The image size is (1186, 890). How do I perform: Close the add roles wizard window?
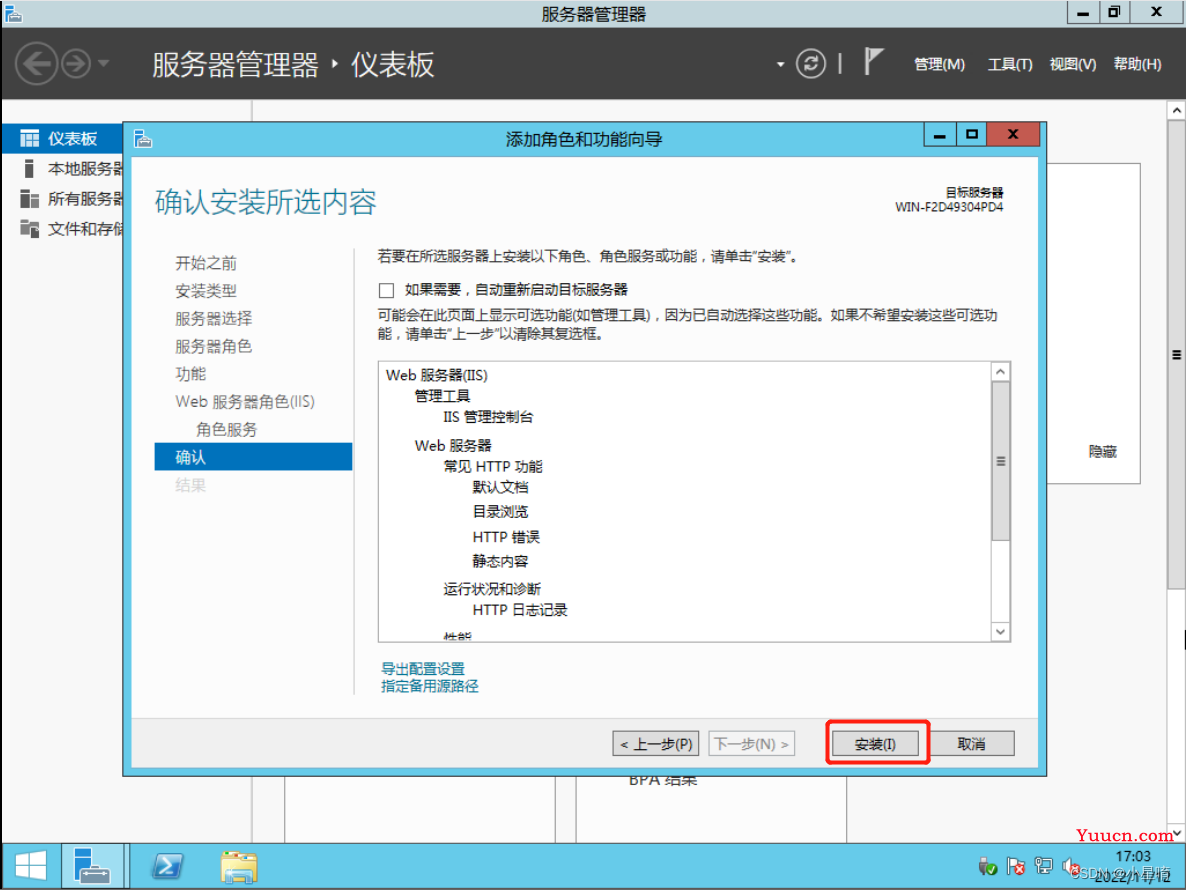[1014, 135]
